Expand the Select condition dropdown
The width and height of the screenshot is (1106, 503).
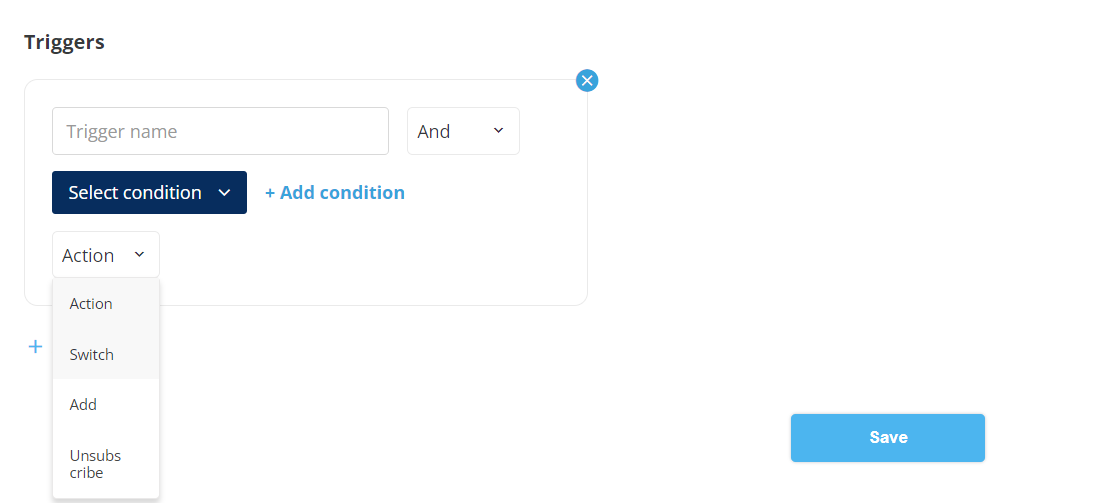(149, 193)
